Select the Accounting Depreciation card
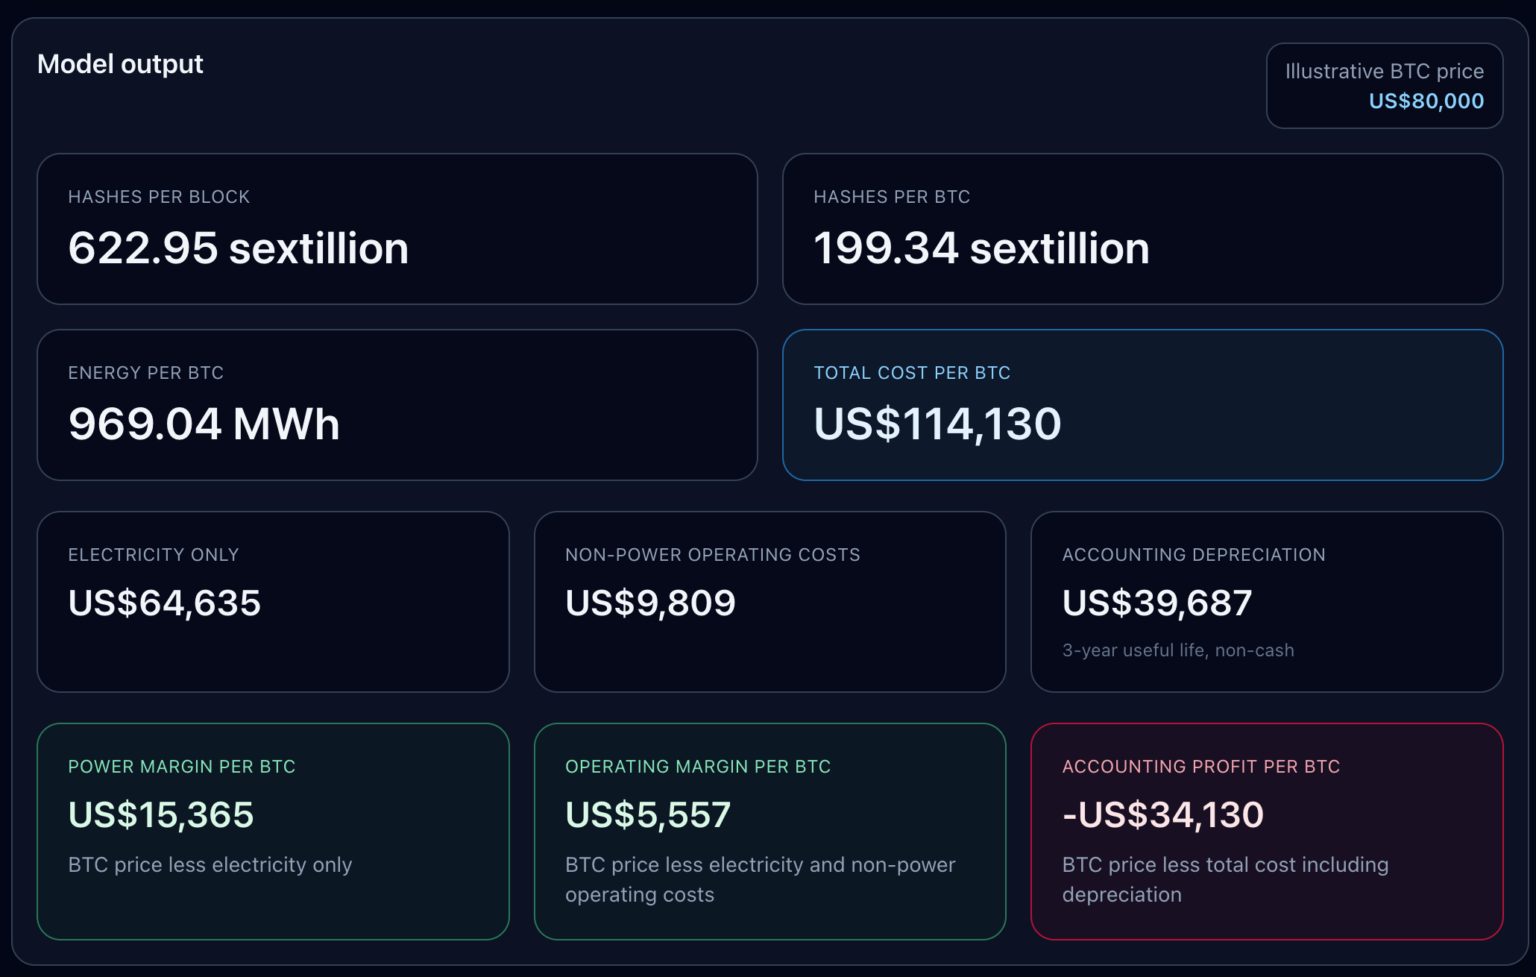Screen dimensions: 1536x977 click(1266, 600)
